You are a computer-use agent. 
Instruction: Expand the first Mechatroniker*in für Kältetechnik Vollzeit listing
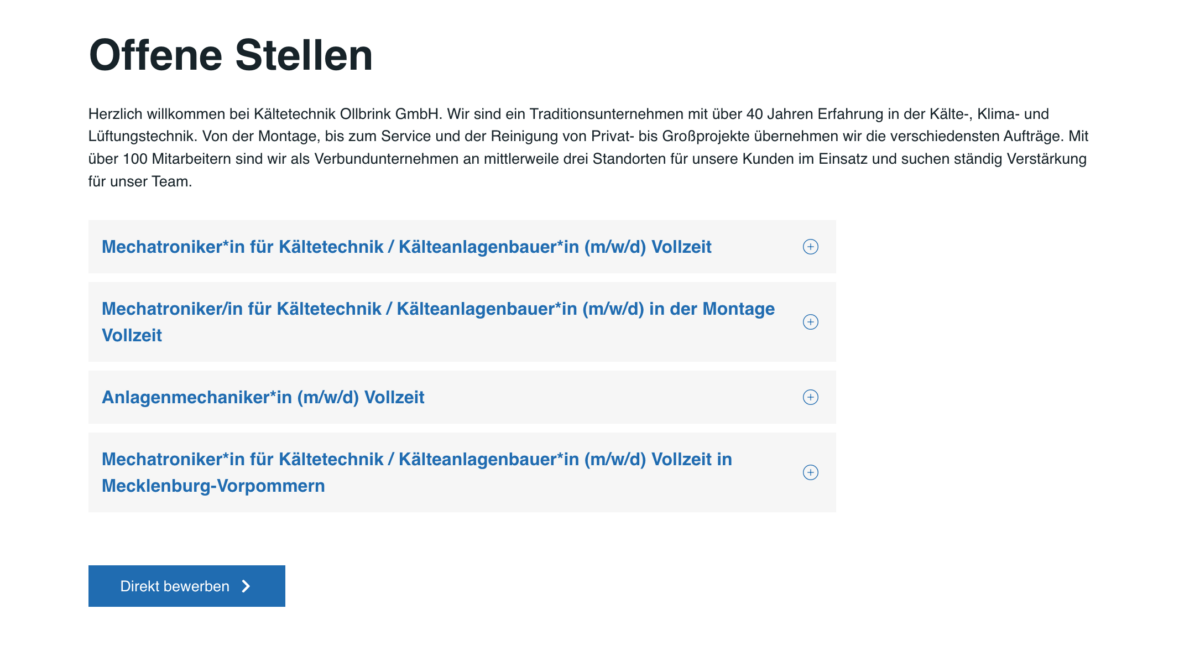(x=406, y=247)
